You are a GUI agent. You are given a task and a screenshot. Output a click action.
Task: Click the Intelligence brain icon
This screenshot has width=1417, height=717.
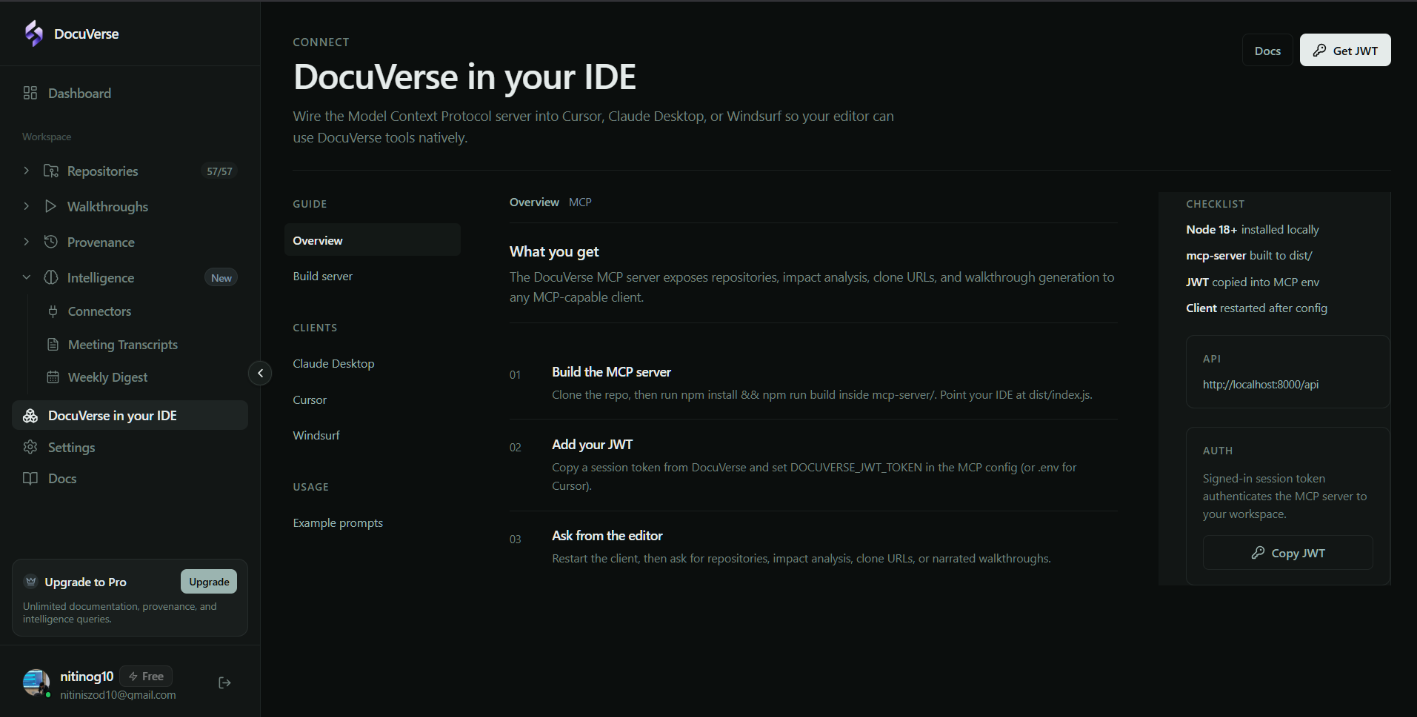click(51, 278)
